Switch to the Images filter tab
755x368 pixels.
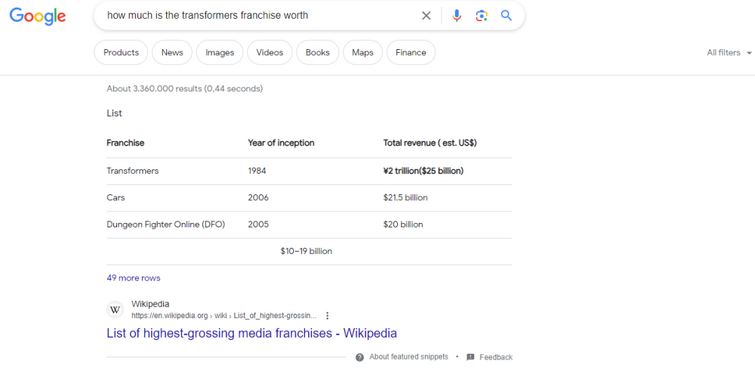(x=220, y=53)
